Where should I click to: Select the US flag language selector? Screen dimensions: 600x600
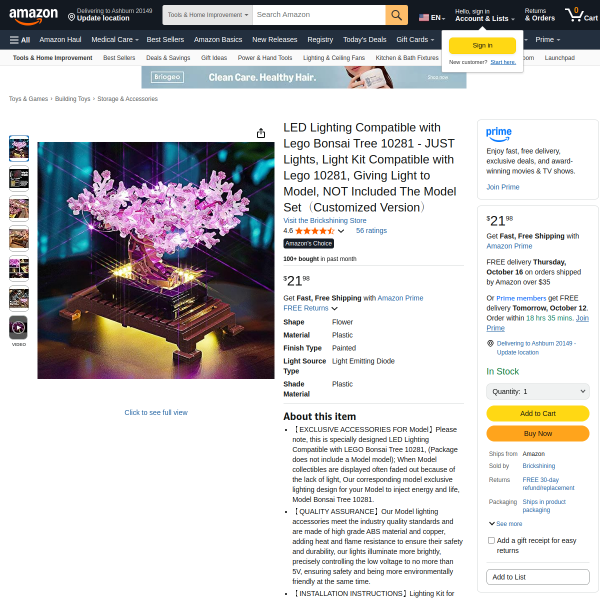(x=432, y=18)
